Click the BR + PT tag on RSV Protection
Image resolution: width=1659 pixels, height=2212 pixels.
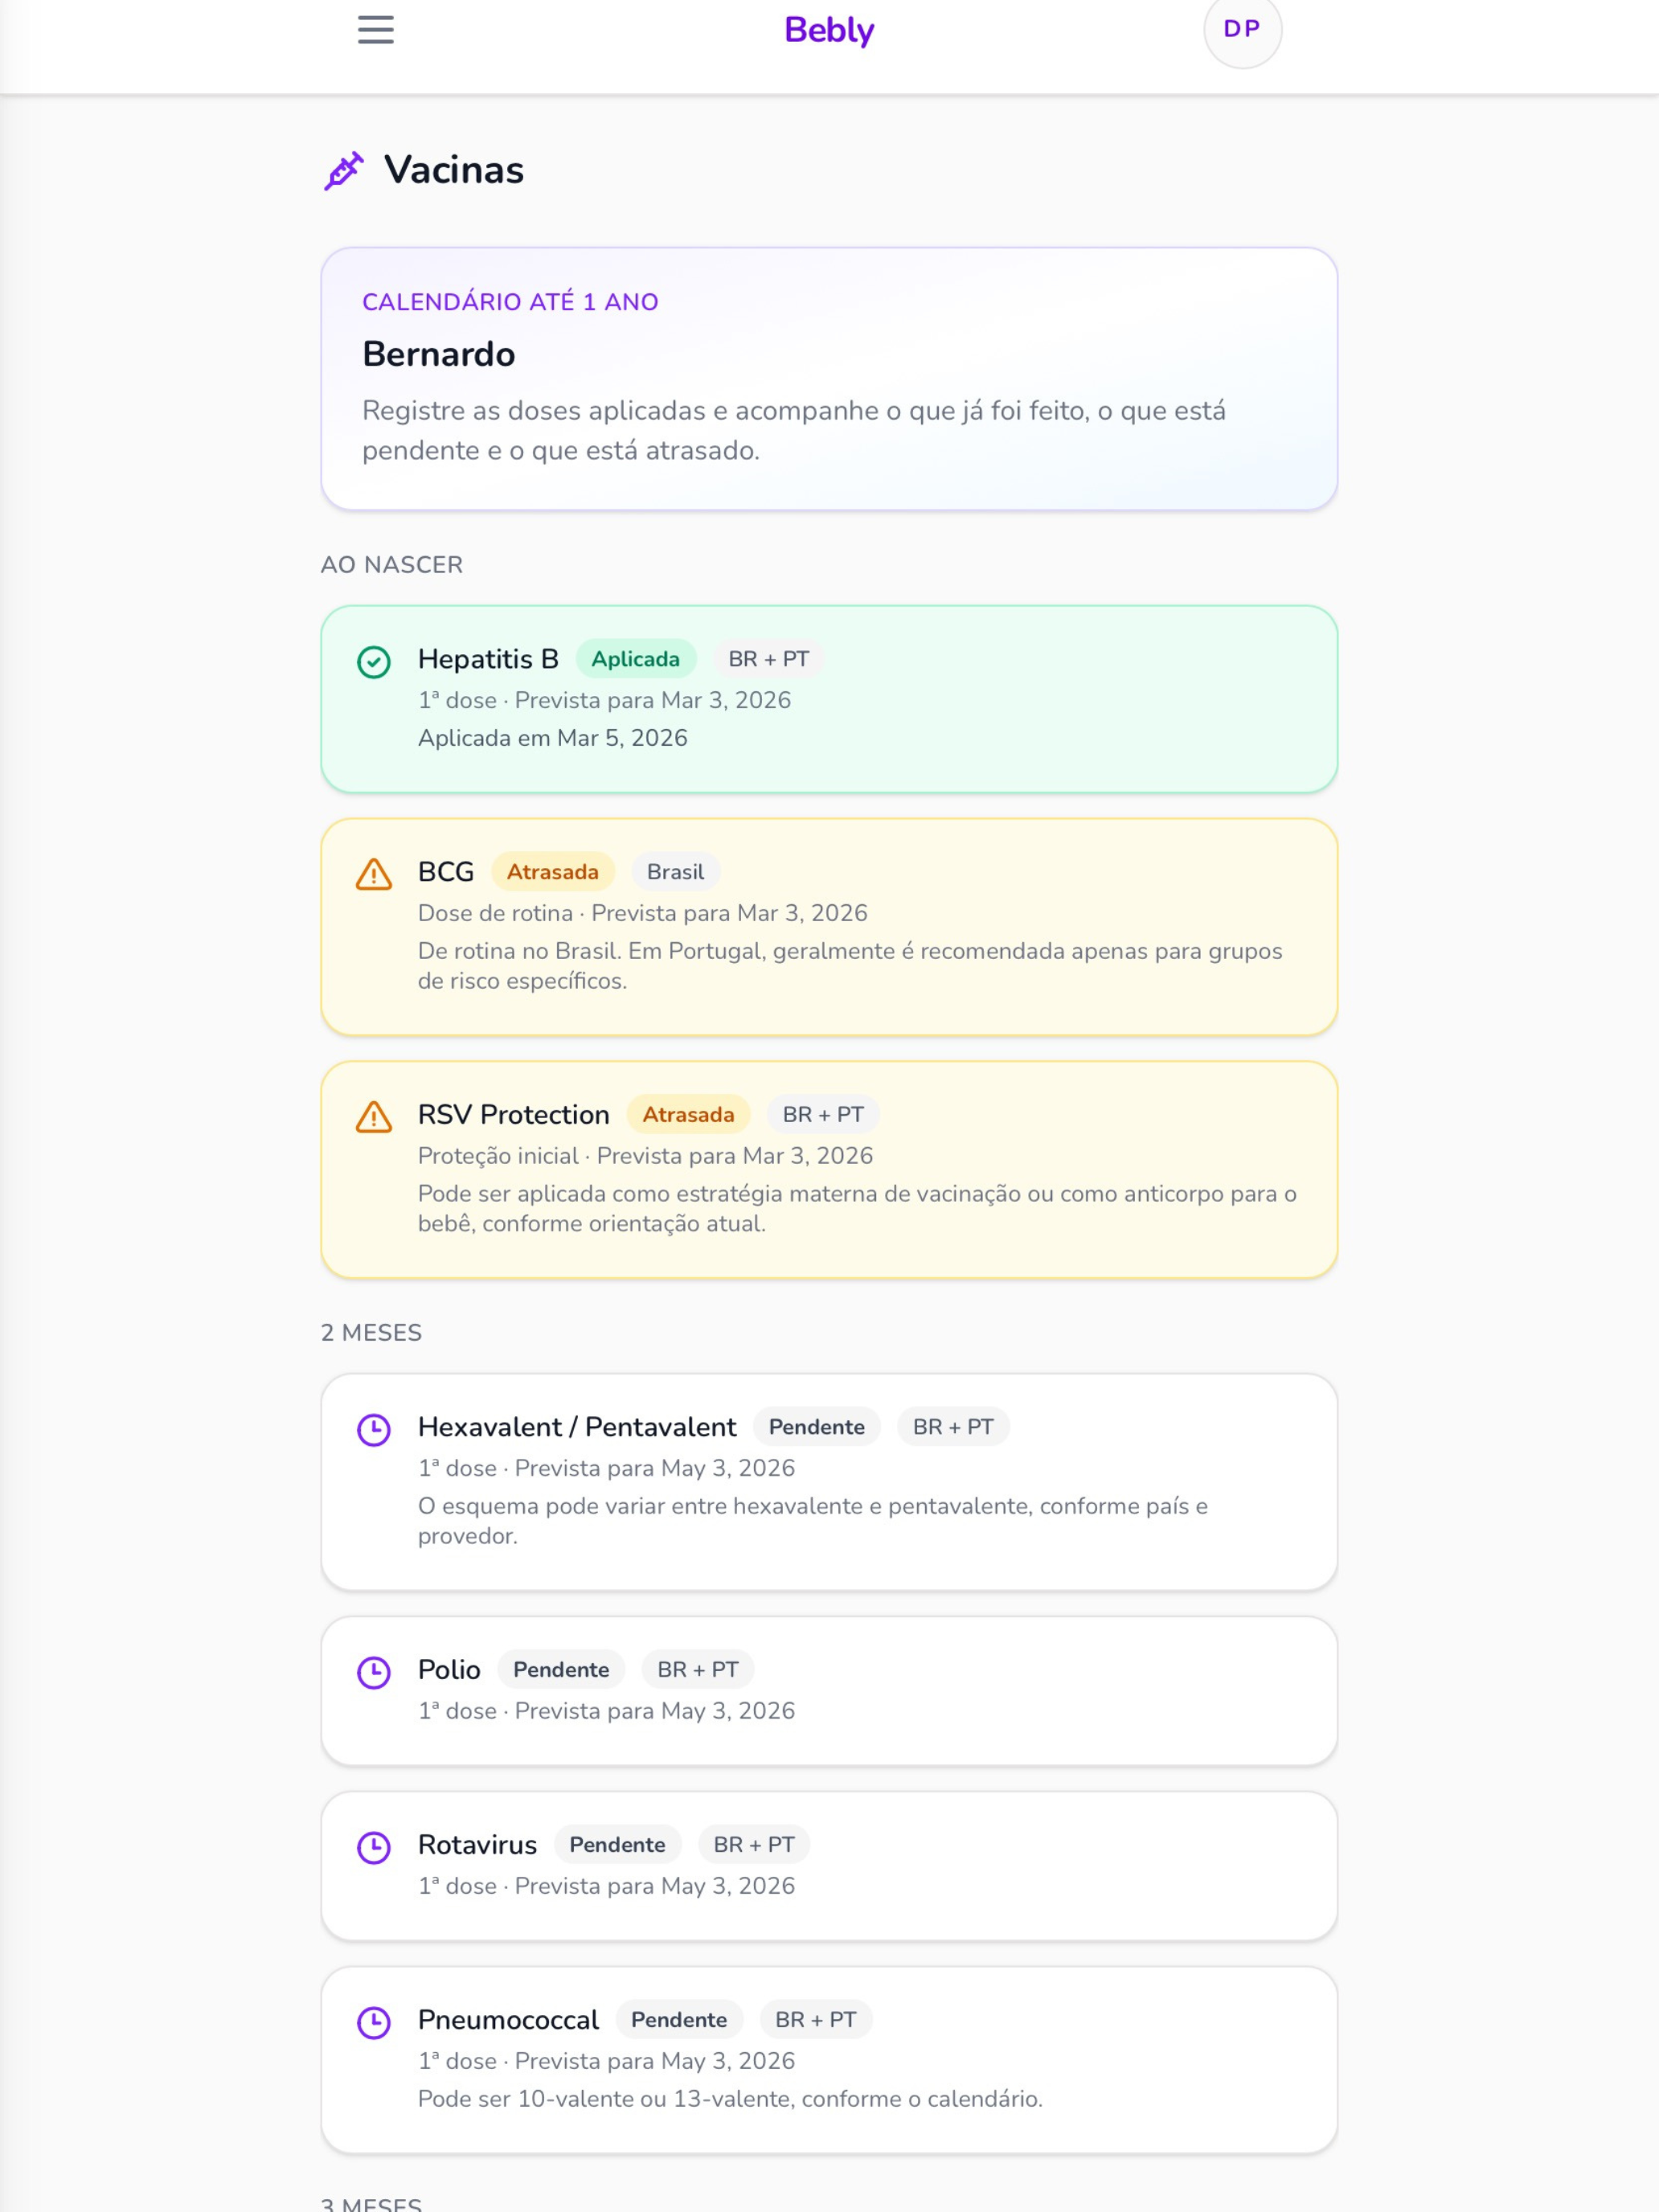click(823, 1115)
